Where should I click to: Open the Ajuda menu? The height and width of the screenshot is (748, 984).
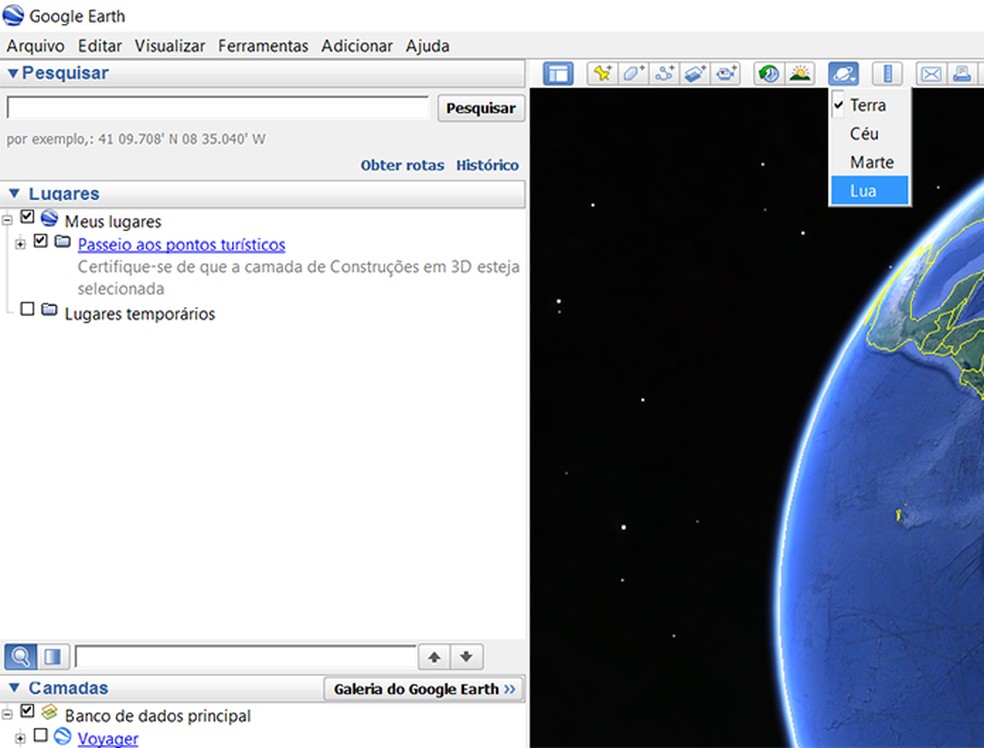tap(427, 46)
